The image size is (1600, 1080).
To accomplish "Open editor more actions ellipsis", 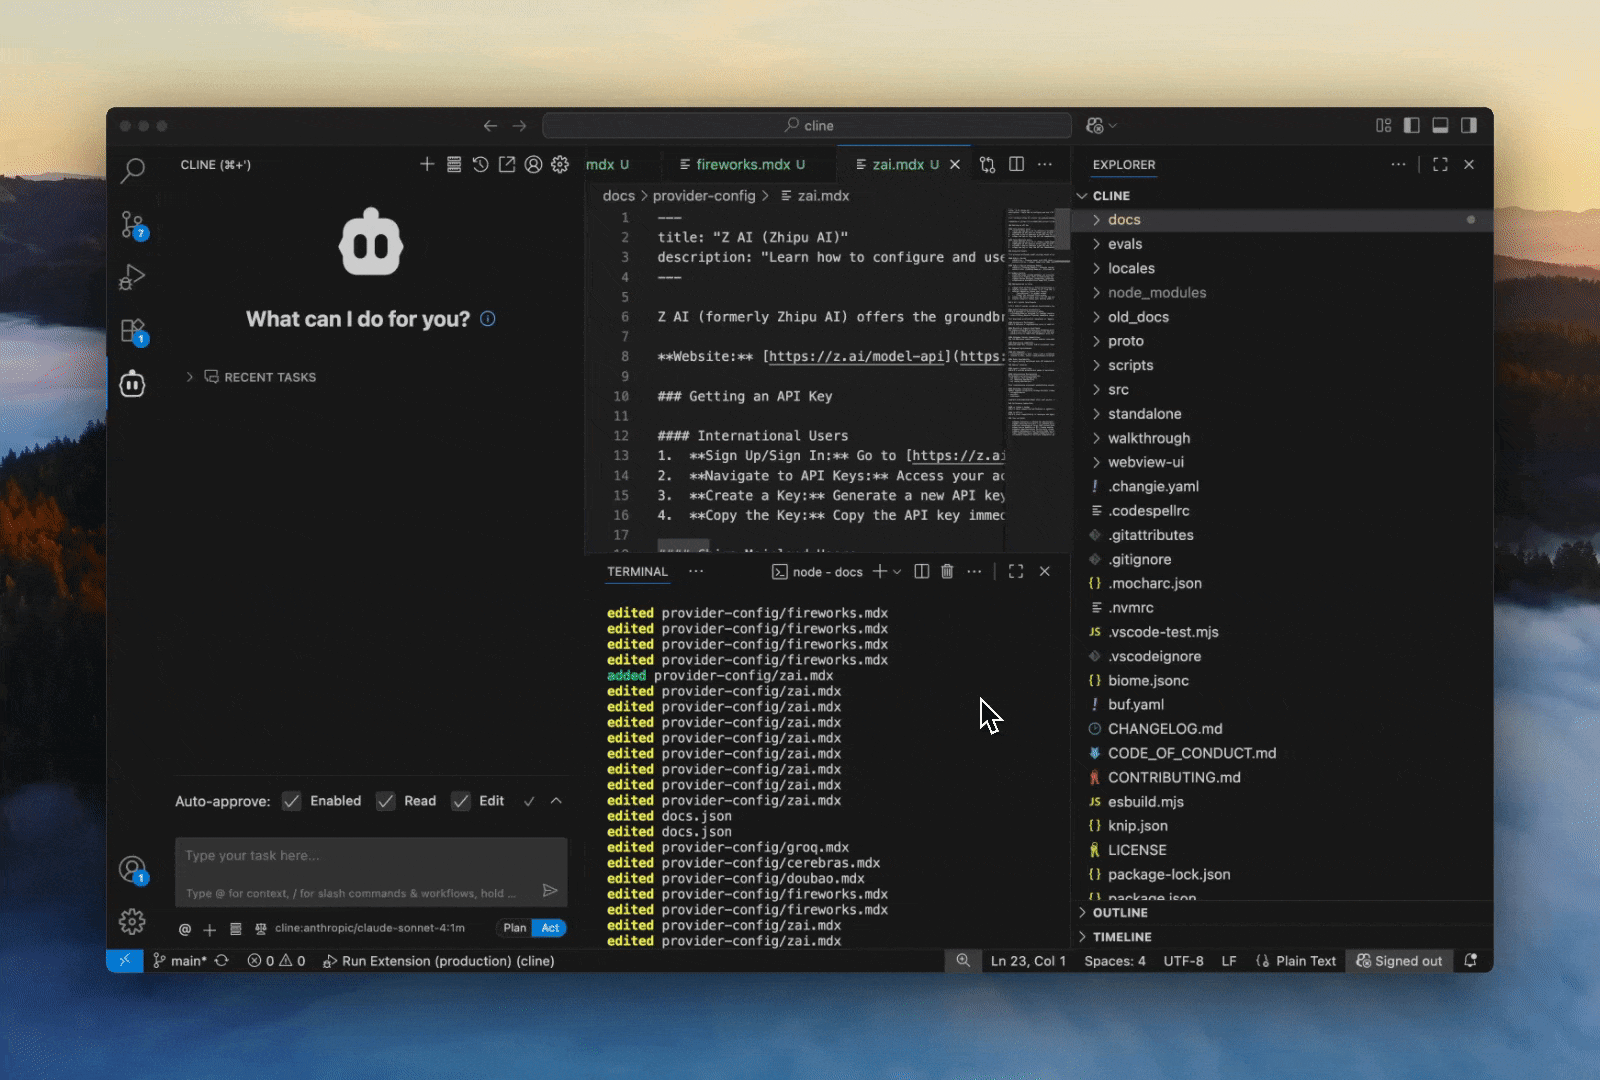I will point(1045,164).
